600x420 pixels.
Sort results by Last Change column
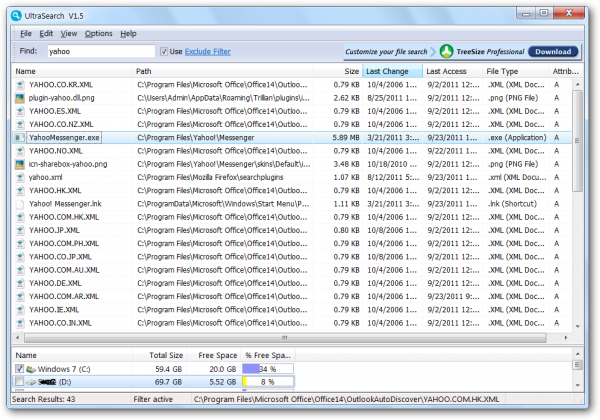click(393, 71)
